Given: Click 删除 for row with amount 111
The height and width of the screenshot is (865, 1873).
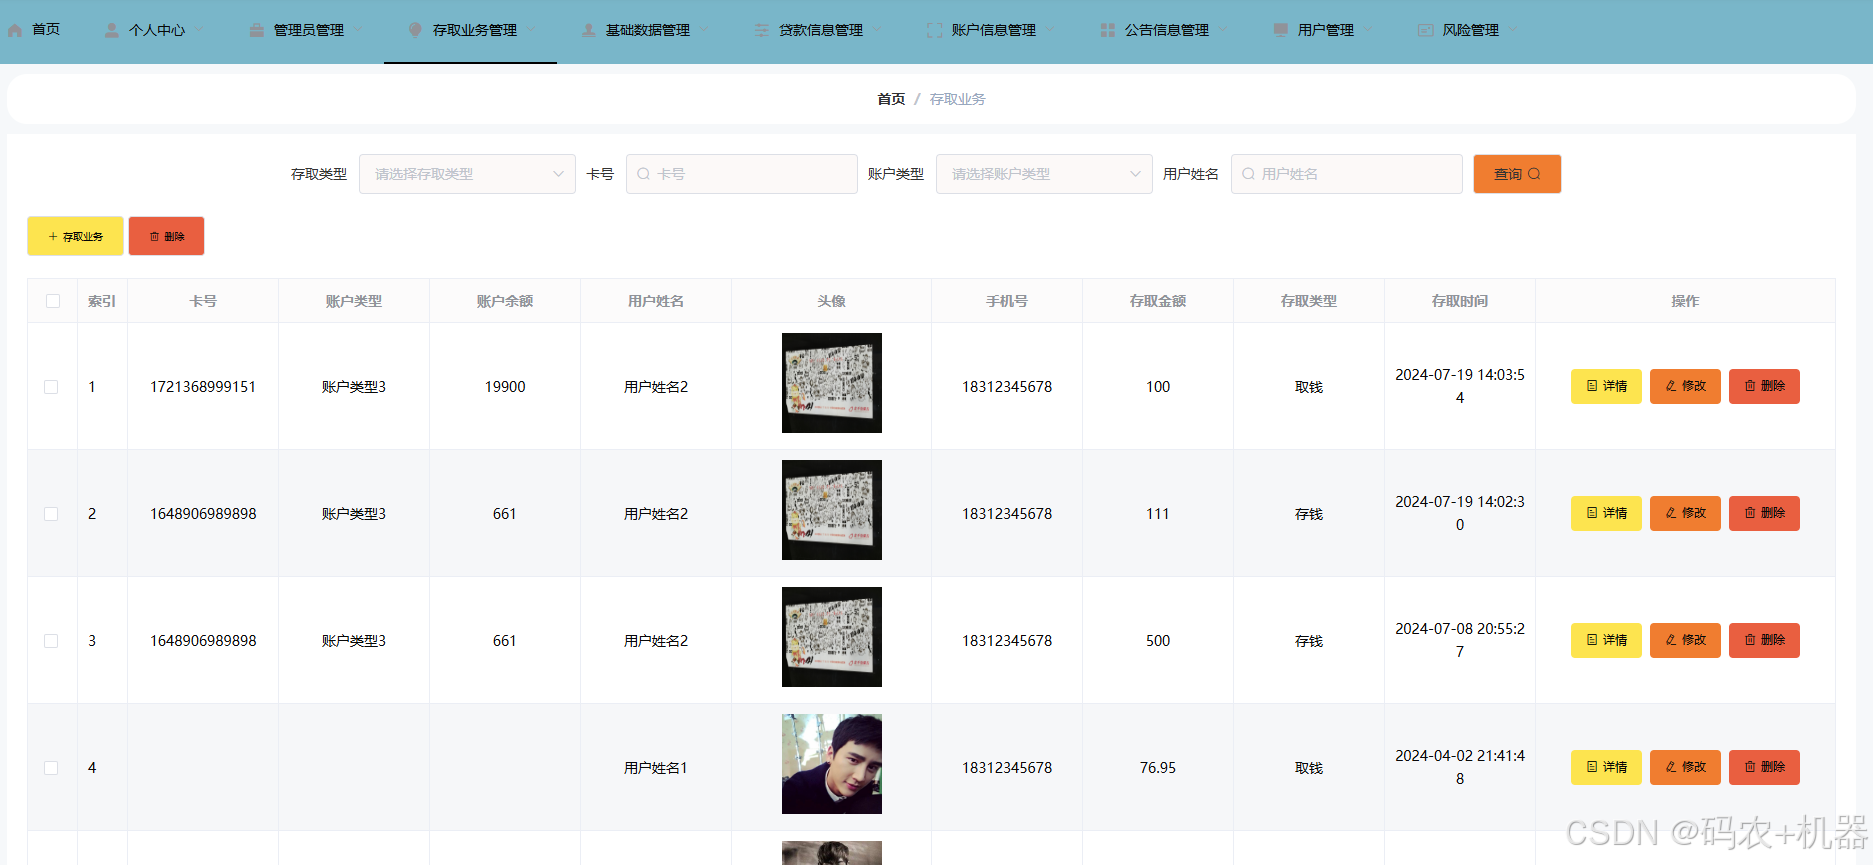Looking at the screenshot, I should 1764,513.
